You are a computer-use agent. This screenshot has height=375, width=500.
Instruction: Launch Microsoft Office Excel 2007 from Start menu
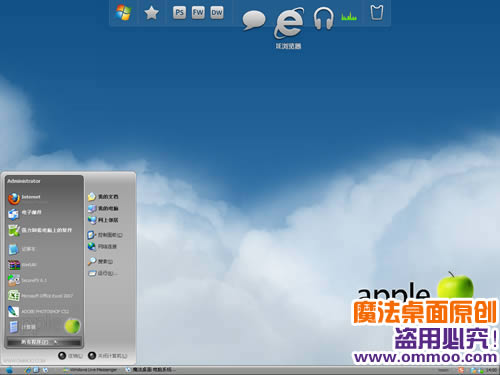(x=40, y=296)
